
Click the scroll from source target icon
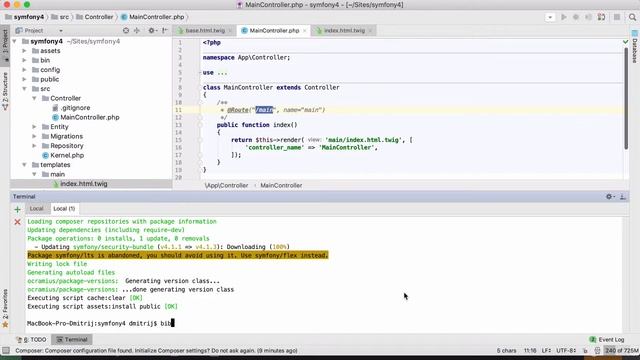click(126, 31)
